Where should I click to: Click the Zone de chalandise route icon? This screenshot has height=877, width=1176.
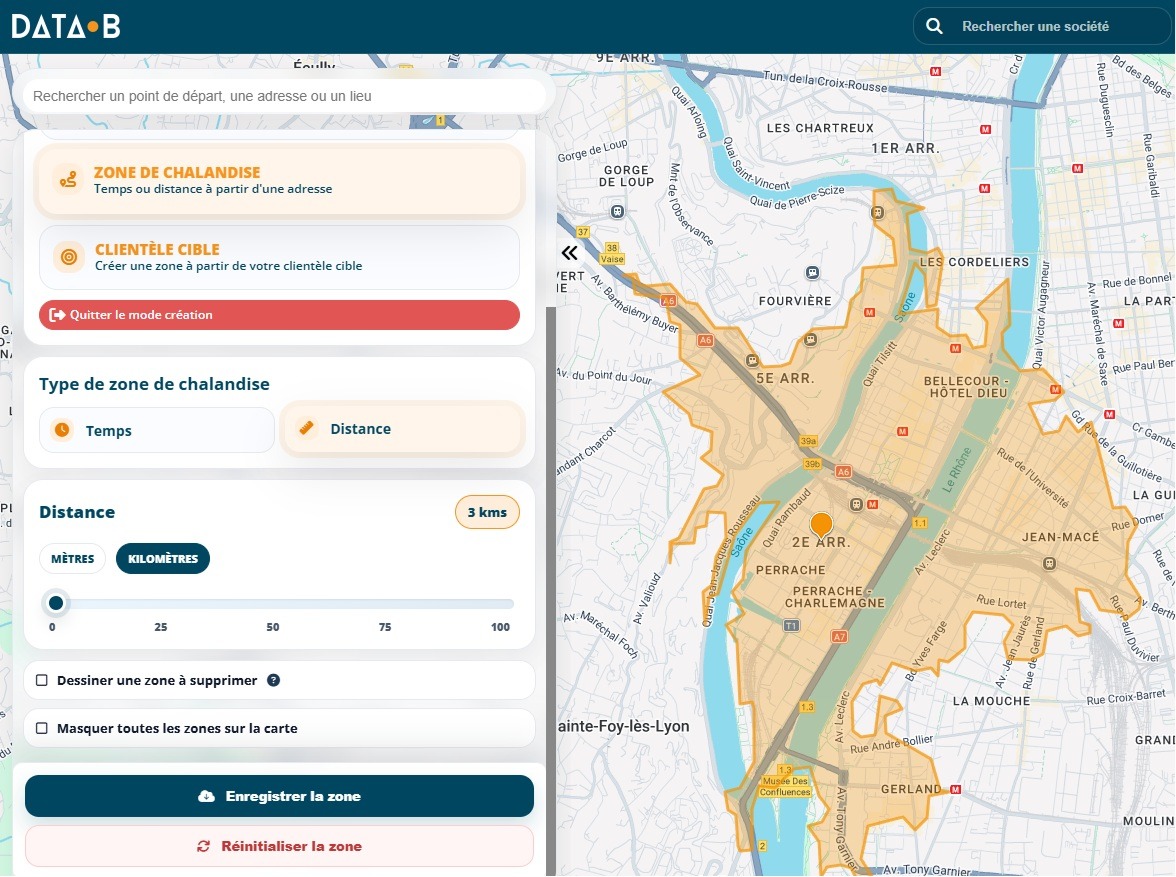coord(68,179)
